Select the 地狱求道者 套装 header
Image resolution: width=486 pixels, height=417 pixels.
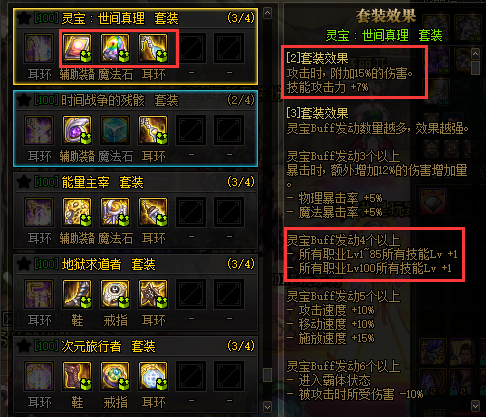coord(135,264)
